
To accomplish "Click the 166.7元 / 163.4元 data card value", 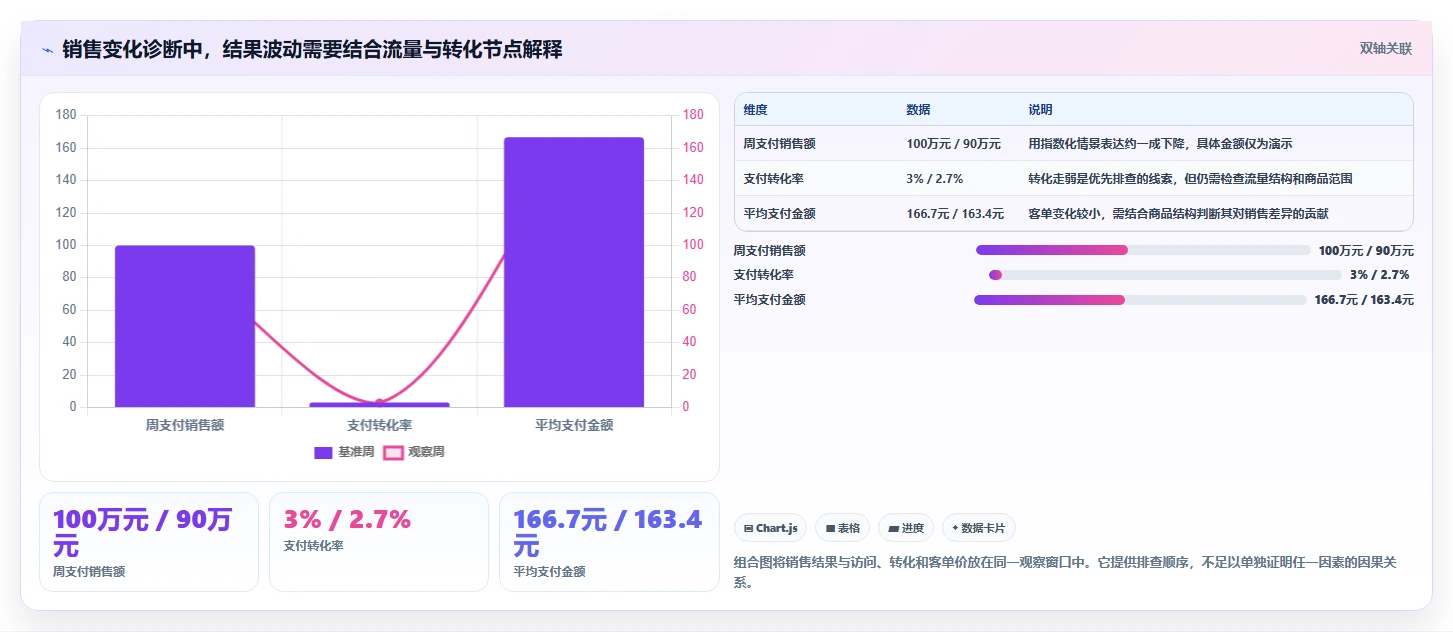I will tap(608, 533).
